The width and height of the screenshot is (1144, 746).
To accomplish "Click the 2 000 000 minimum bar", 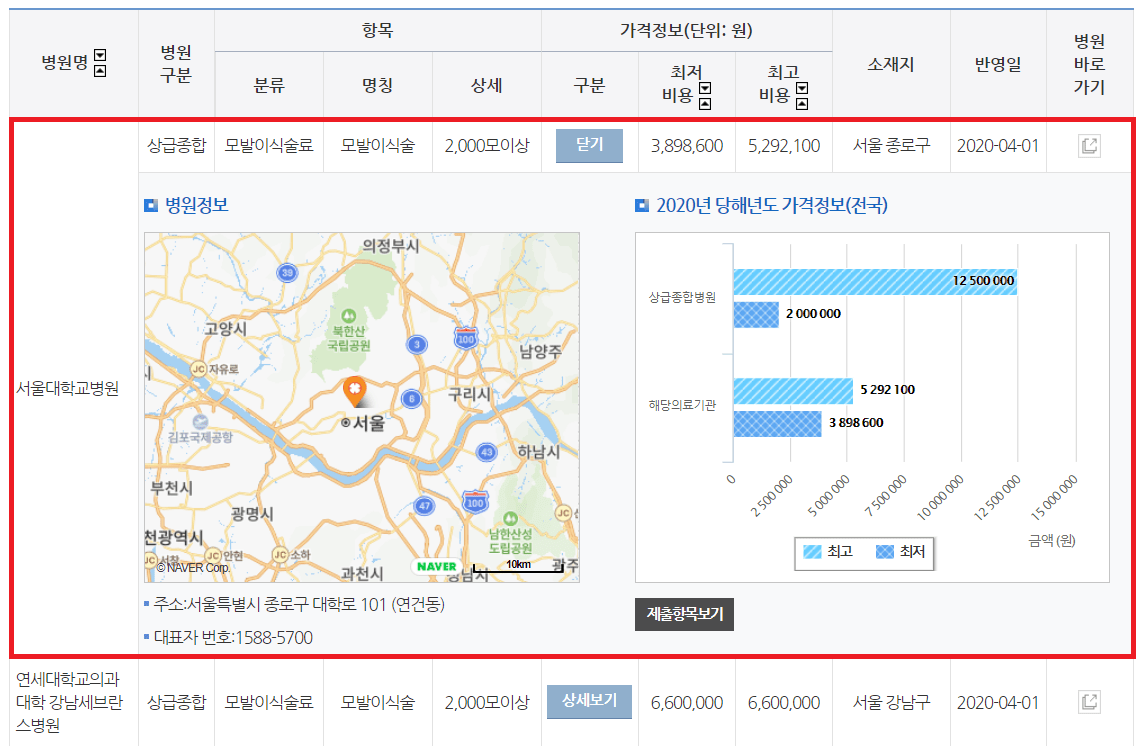I will click(756, 315).
